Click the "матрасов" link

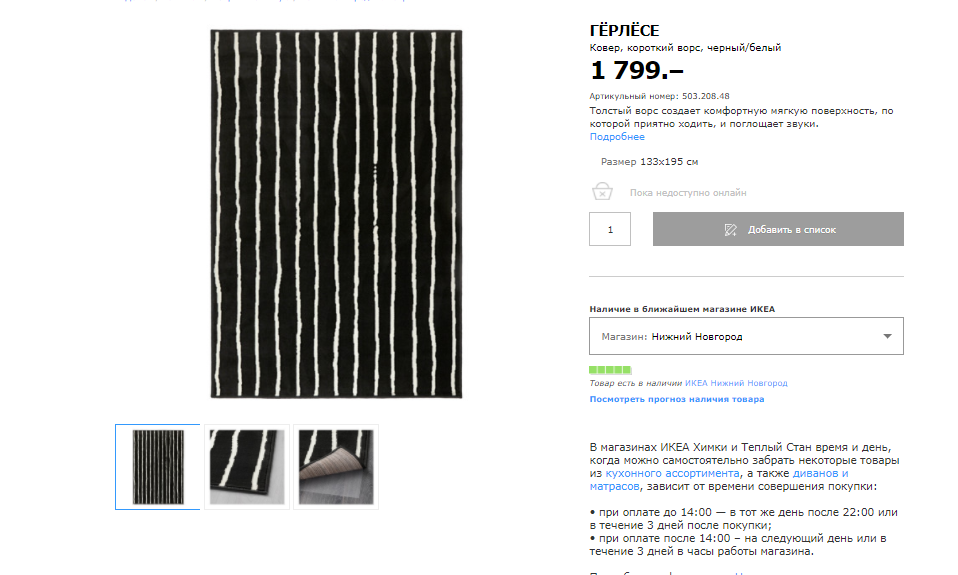click(x=614, y=486)
